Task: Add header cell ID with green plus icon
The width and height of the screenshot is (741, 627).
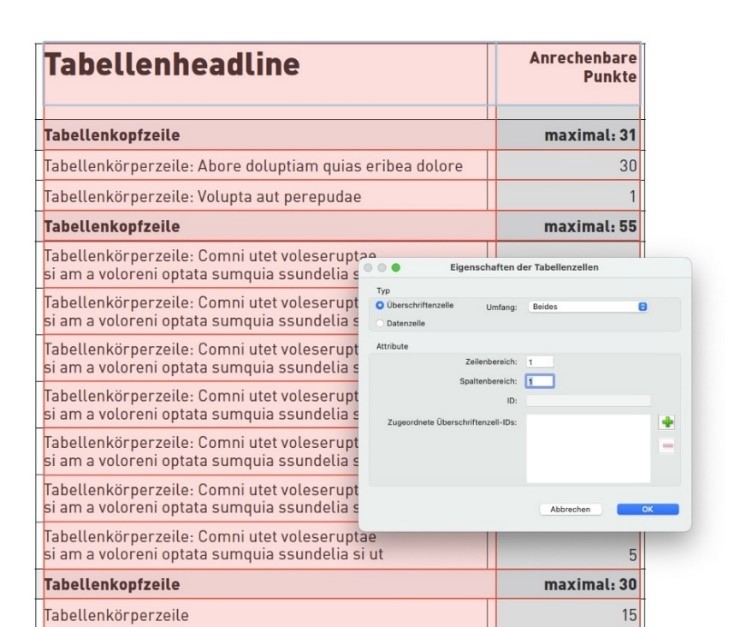Action: click(x=667, y=422)
